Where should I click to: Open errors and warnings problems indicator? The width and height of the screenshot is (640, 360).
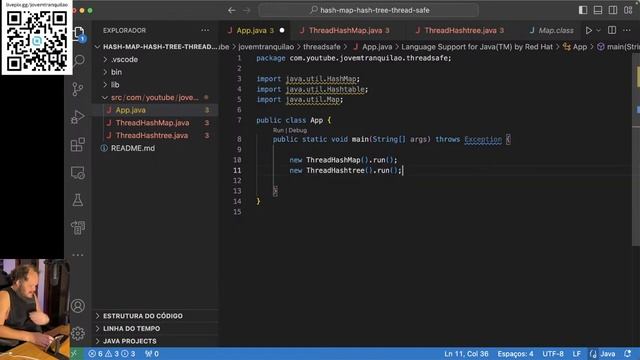tap(112, 354)
